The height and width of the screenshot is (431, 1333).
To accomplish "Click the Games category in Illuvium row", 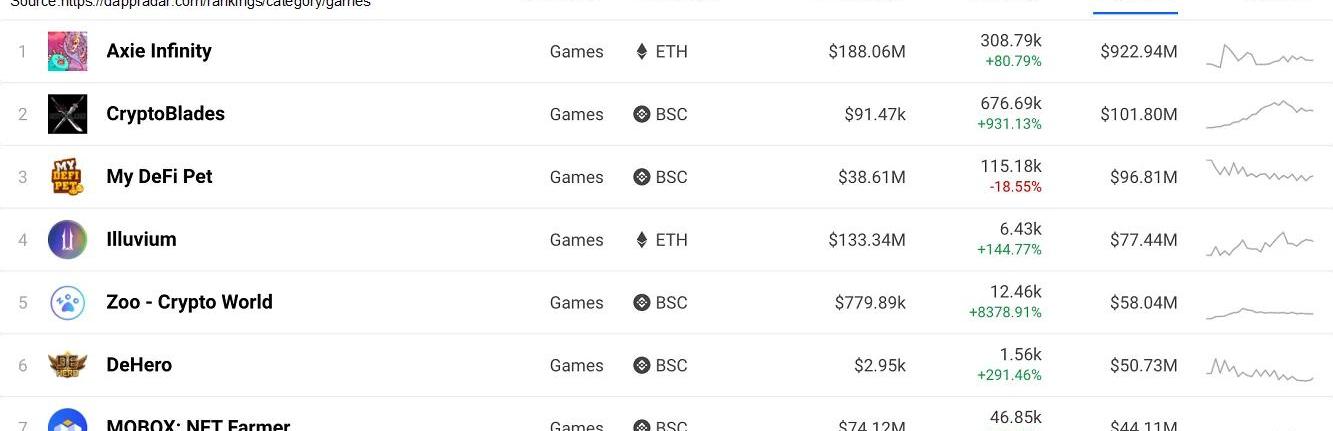I will (576, 240).
